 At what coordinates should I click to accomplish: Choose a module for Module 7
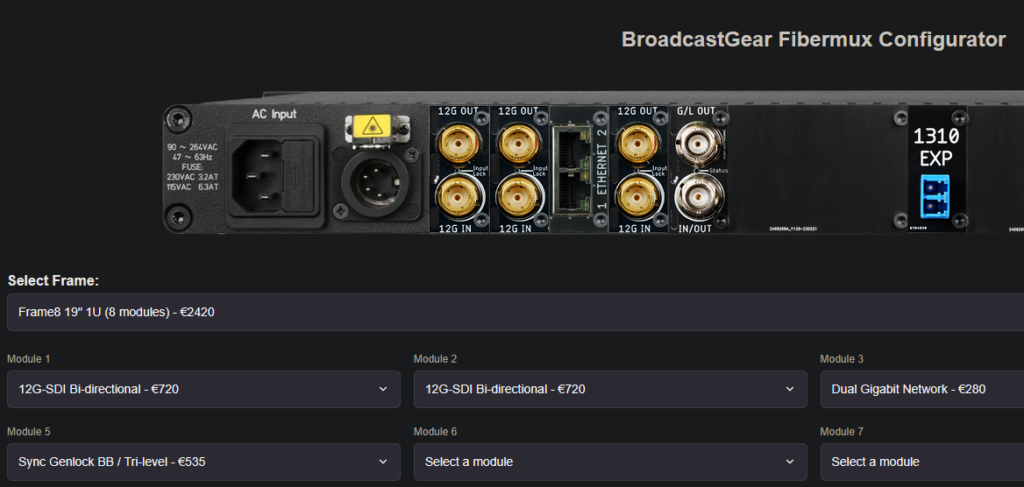922,462
